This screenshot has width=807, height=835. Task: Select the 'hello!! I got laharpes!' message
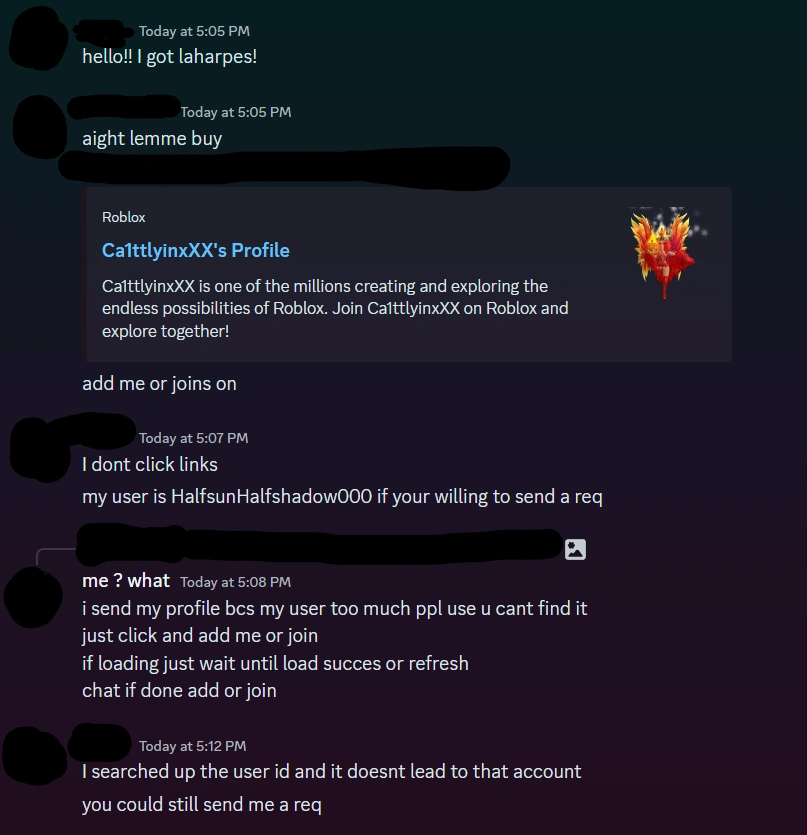click(x=169, y=56)
